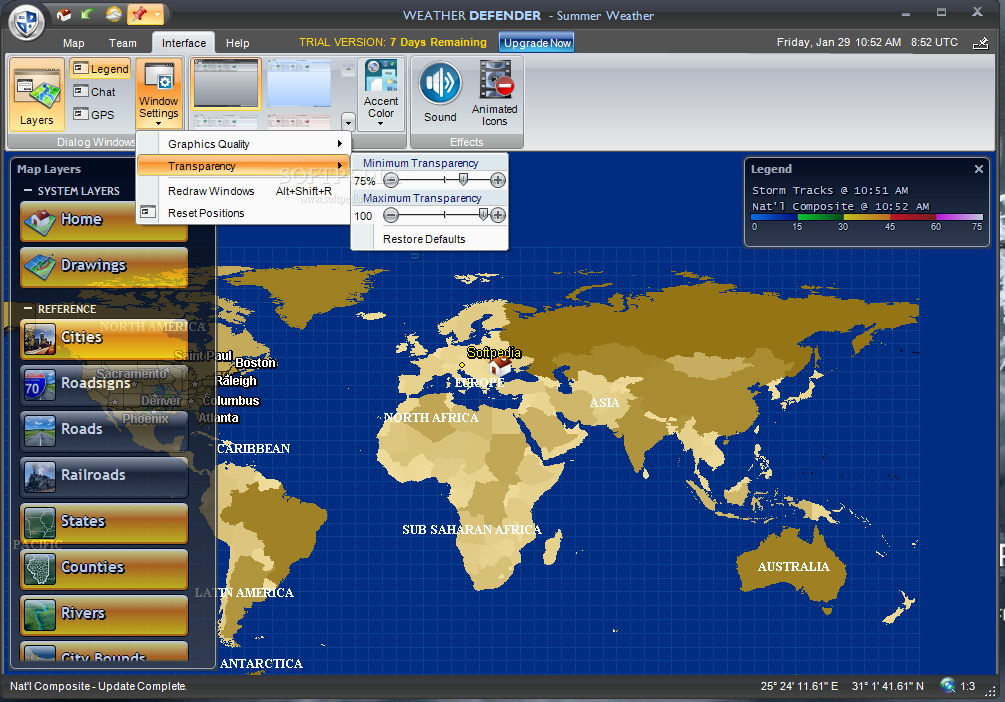Toggle the Cities layer
Screen dimensions: 1005x702
pyautogui.click(x=104, y=338)
